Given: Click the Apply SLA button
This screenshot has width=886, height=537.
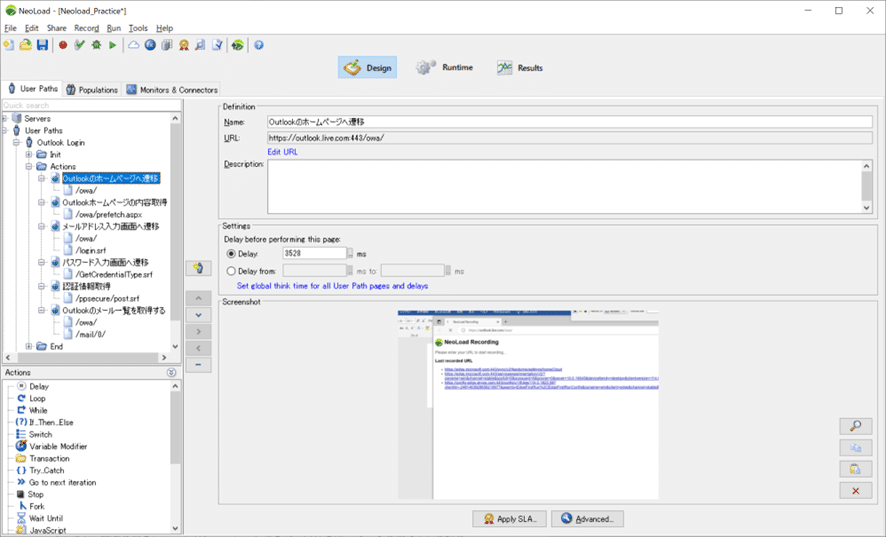Looking at the screenshot, I should (509, 519).
